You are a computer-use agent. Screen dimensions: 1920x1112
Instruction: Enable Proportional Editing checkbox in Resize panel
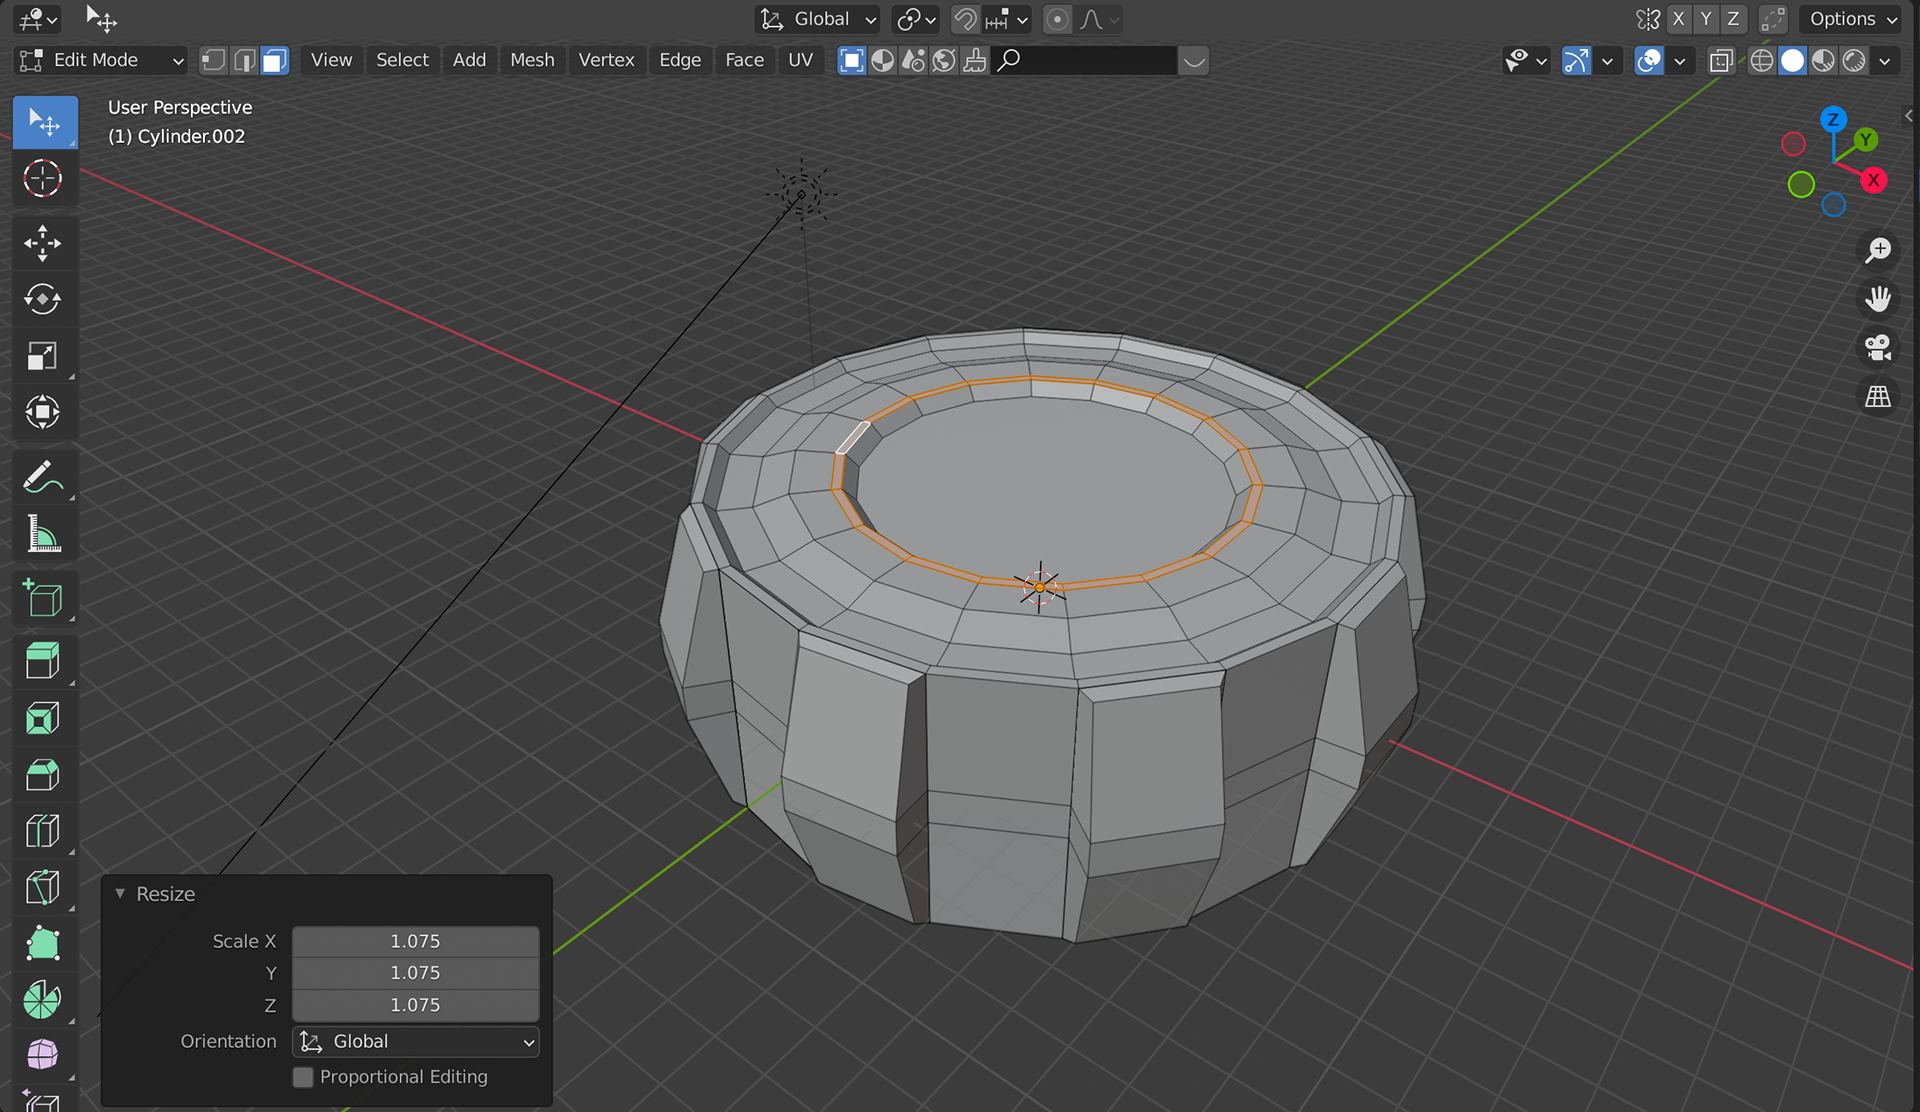tap(303, 1077)
